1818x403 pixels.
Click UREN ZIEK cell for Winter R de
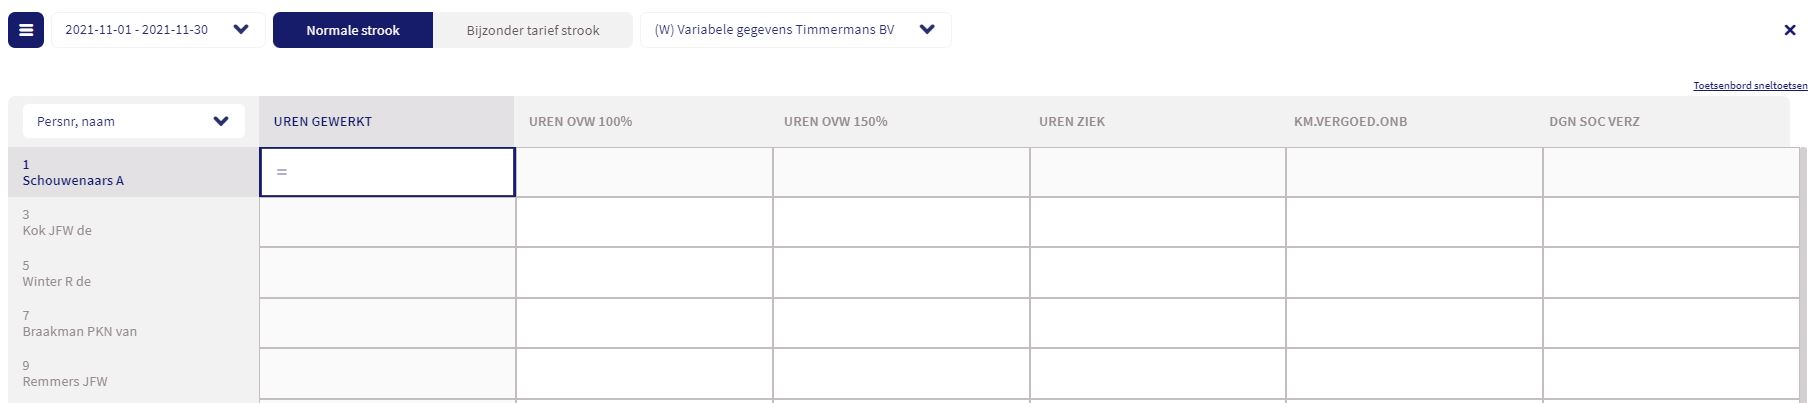pyautogui.click(x=1157, y=273)
